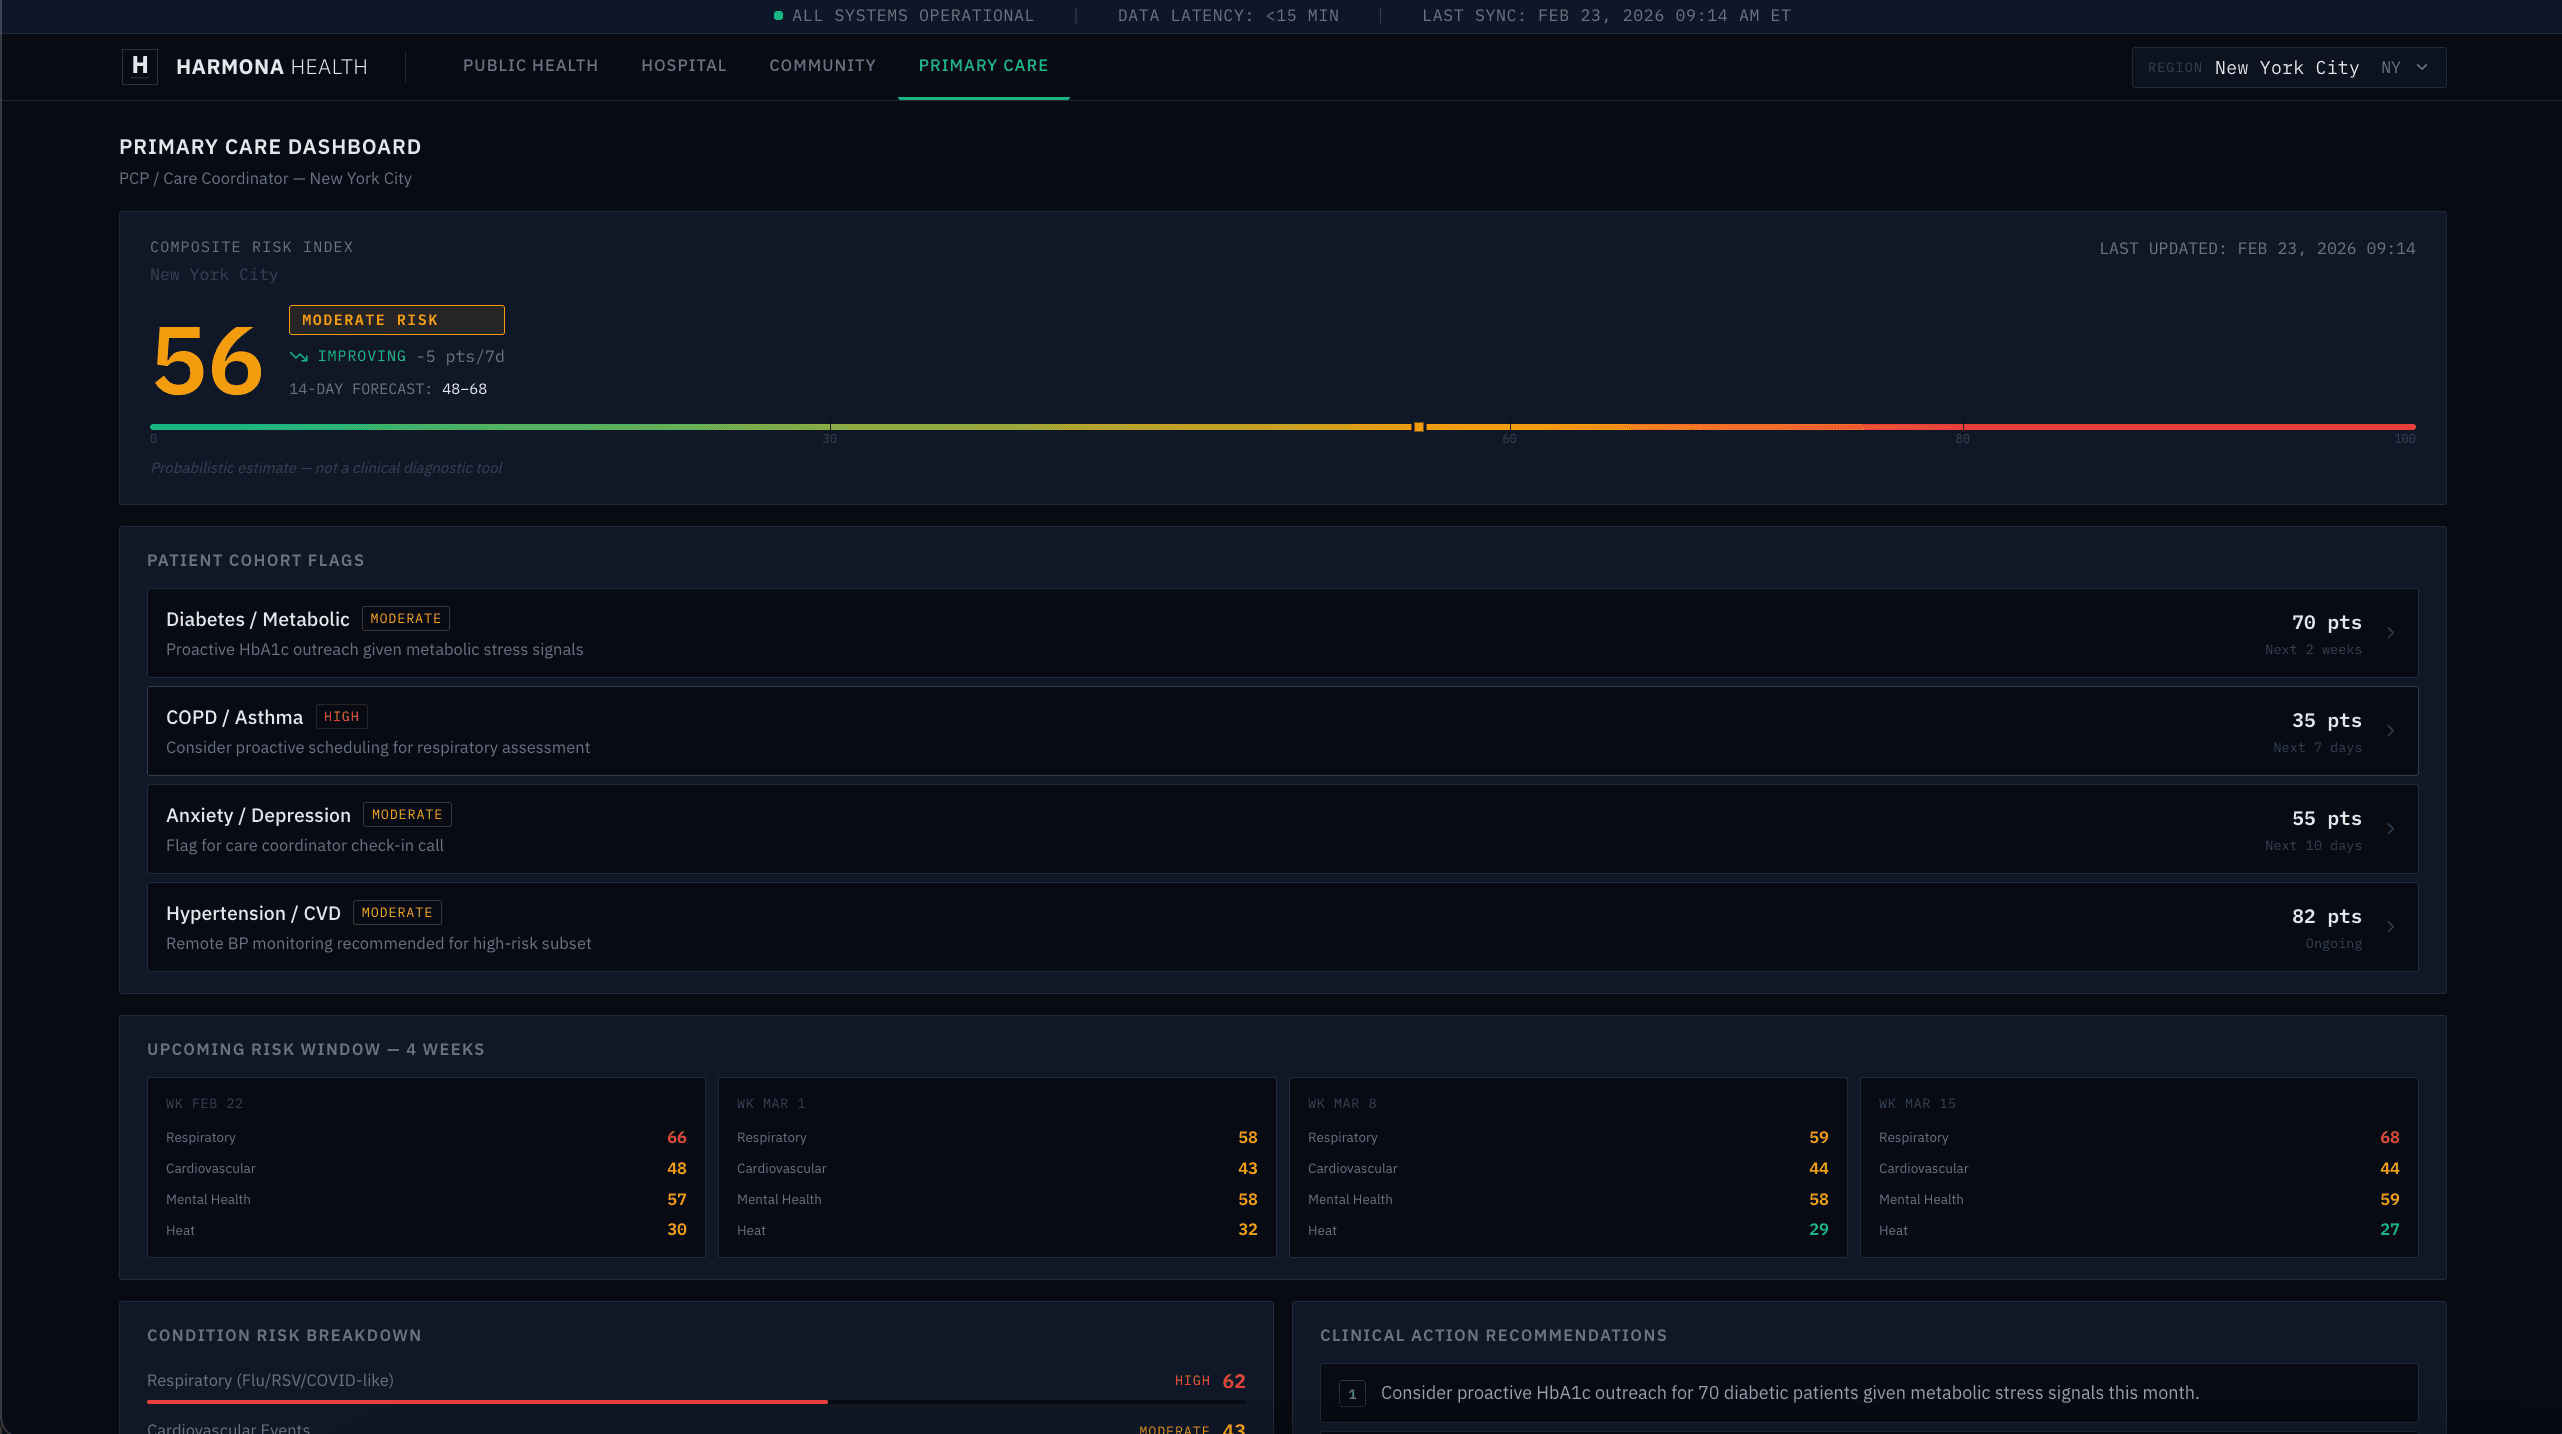The width and height of the screenshot is (2562, 1434).
Task: Click the green systems operational status dot
Action: (x=778, y=16)
